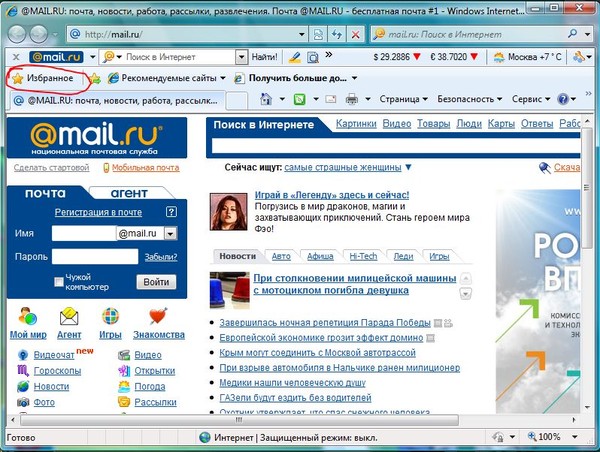Click the Пароль password field
The height and width of the screenshot is (452, 600).
(95, 256)
